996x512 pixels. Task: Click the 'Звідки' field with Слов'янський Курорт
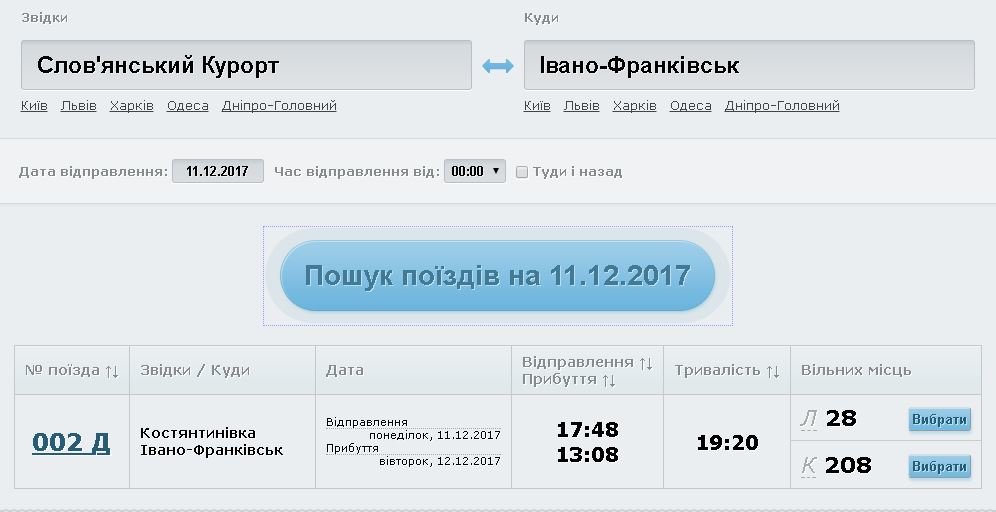246,65
